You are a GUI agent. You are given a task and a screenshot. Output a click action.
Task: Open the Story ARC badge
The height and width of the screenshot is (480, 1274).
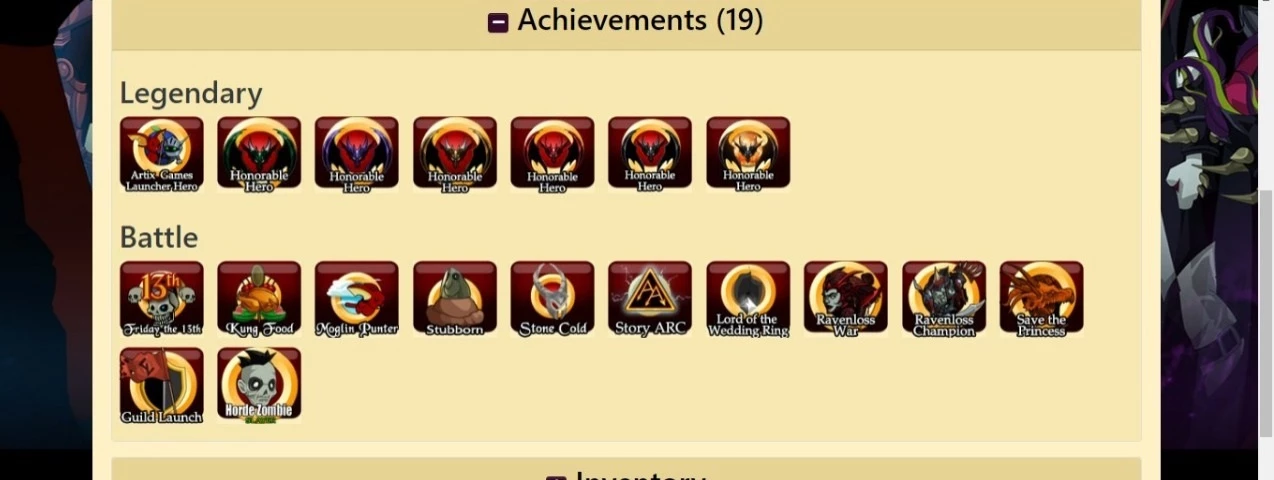[x=650, y=298]
